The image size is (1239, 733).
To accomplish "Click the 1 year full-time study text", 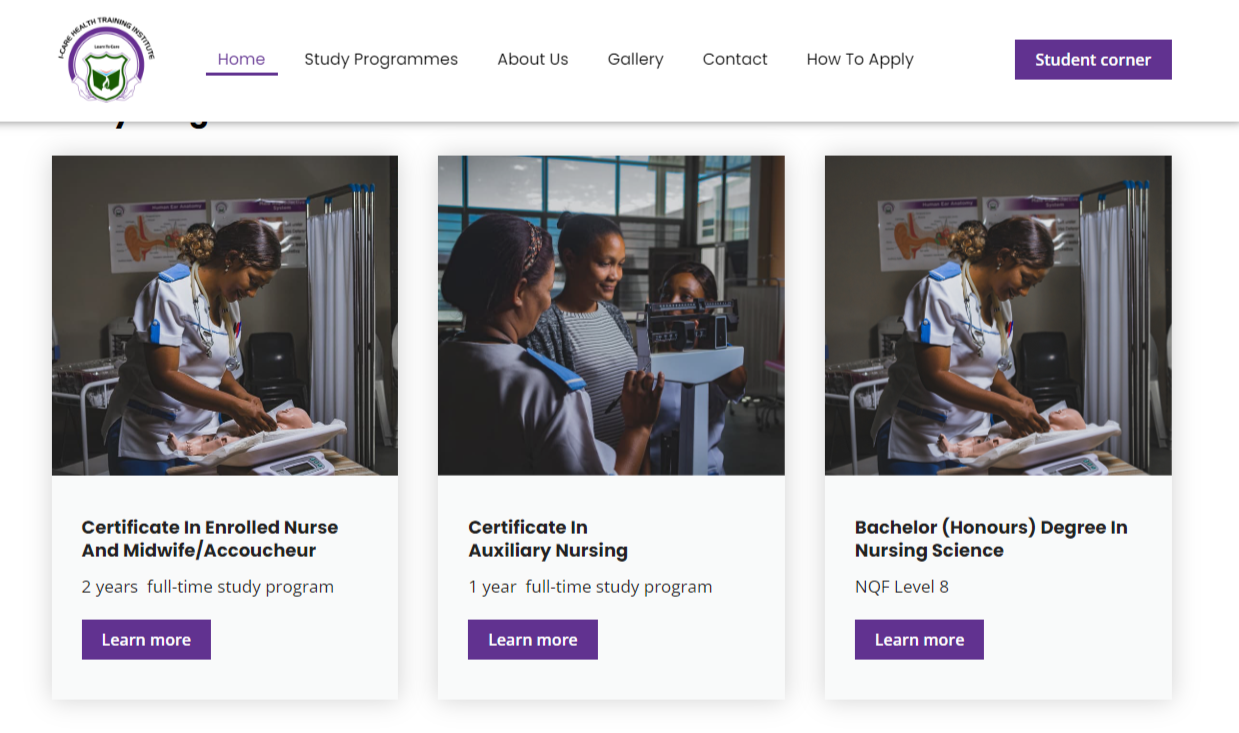I will tap(590, 586).
